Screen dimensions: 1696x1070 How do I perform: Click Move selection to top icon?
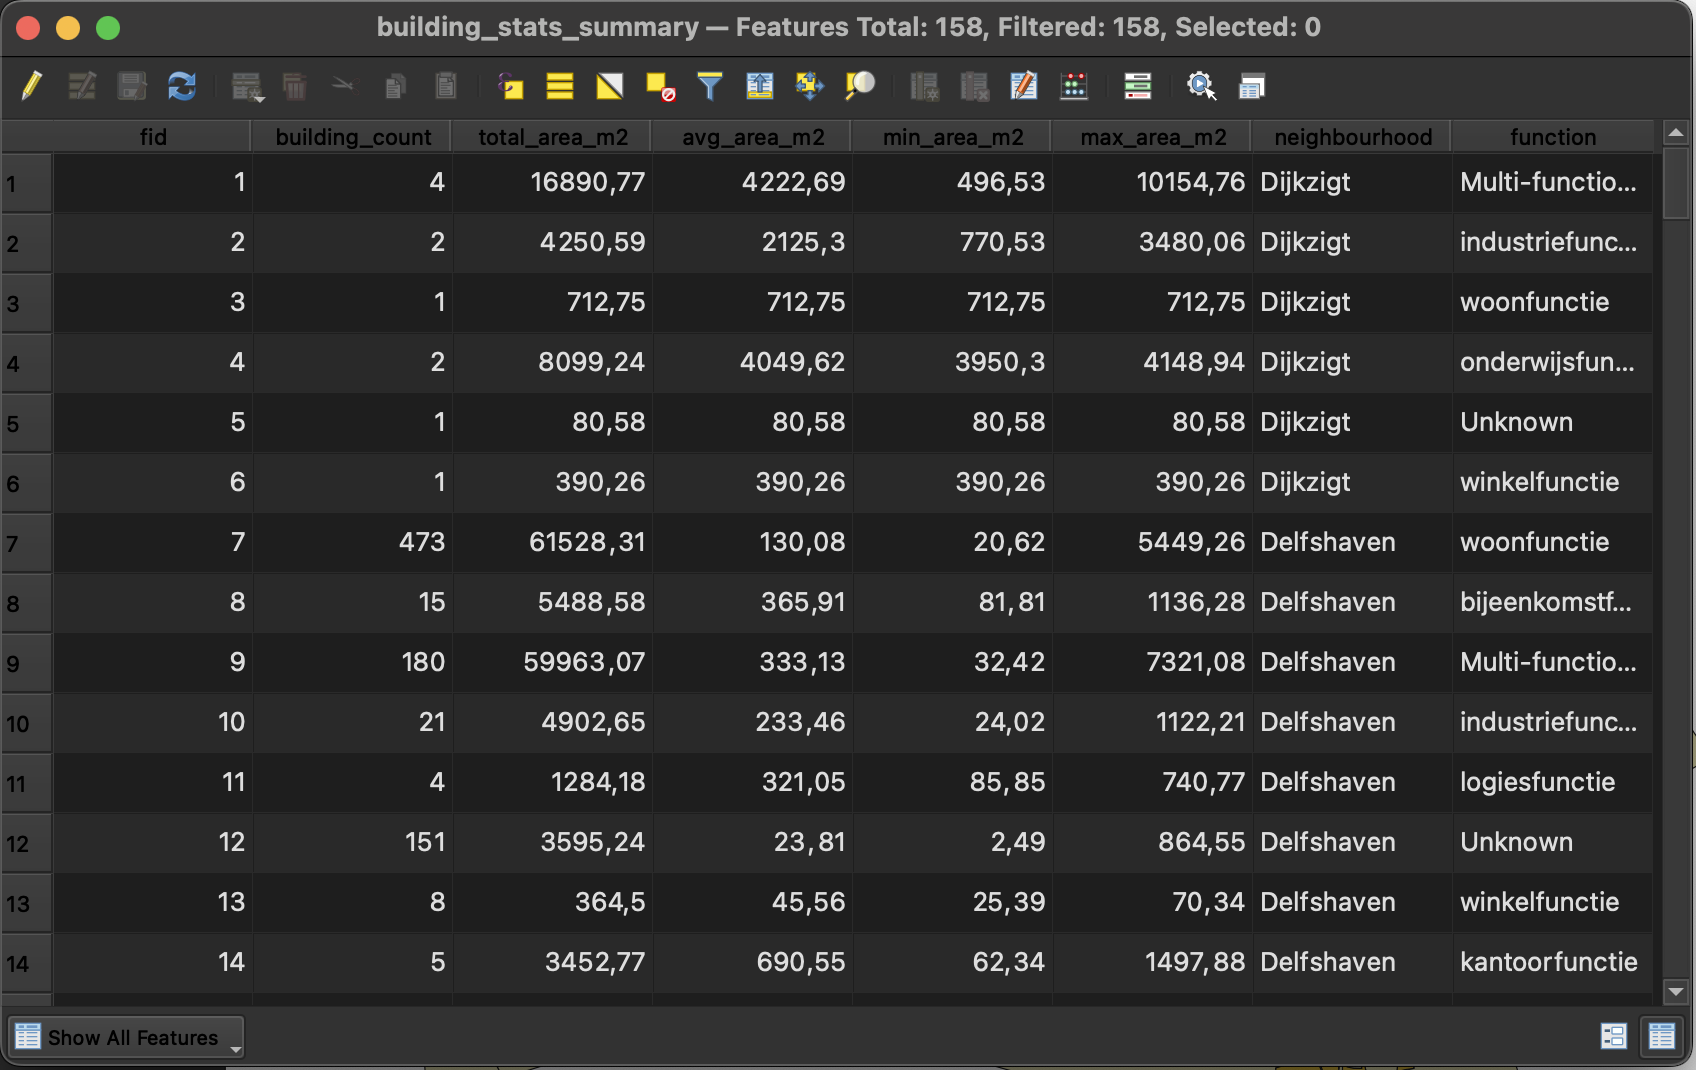click(759, 86)
